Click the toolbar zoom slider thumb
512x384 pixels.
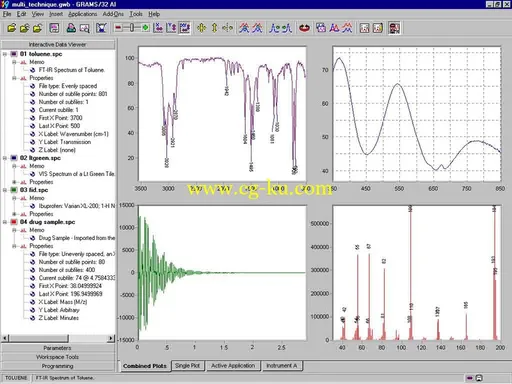(x=132, y=28)
